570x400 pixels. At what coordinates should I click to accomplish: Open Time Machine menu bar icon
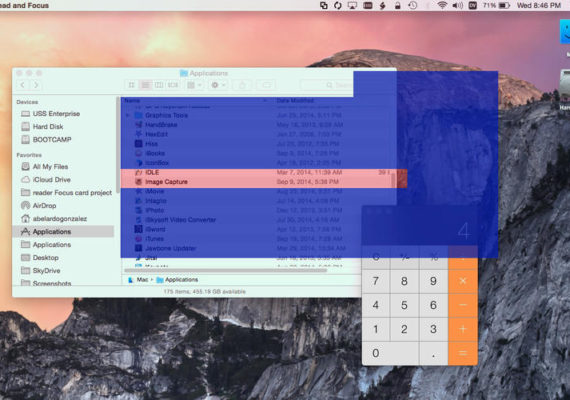click(x=413, y=5)
